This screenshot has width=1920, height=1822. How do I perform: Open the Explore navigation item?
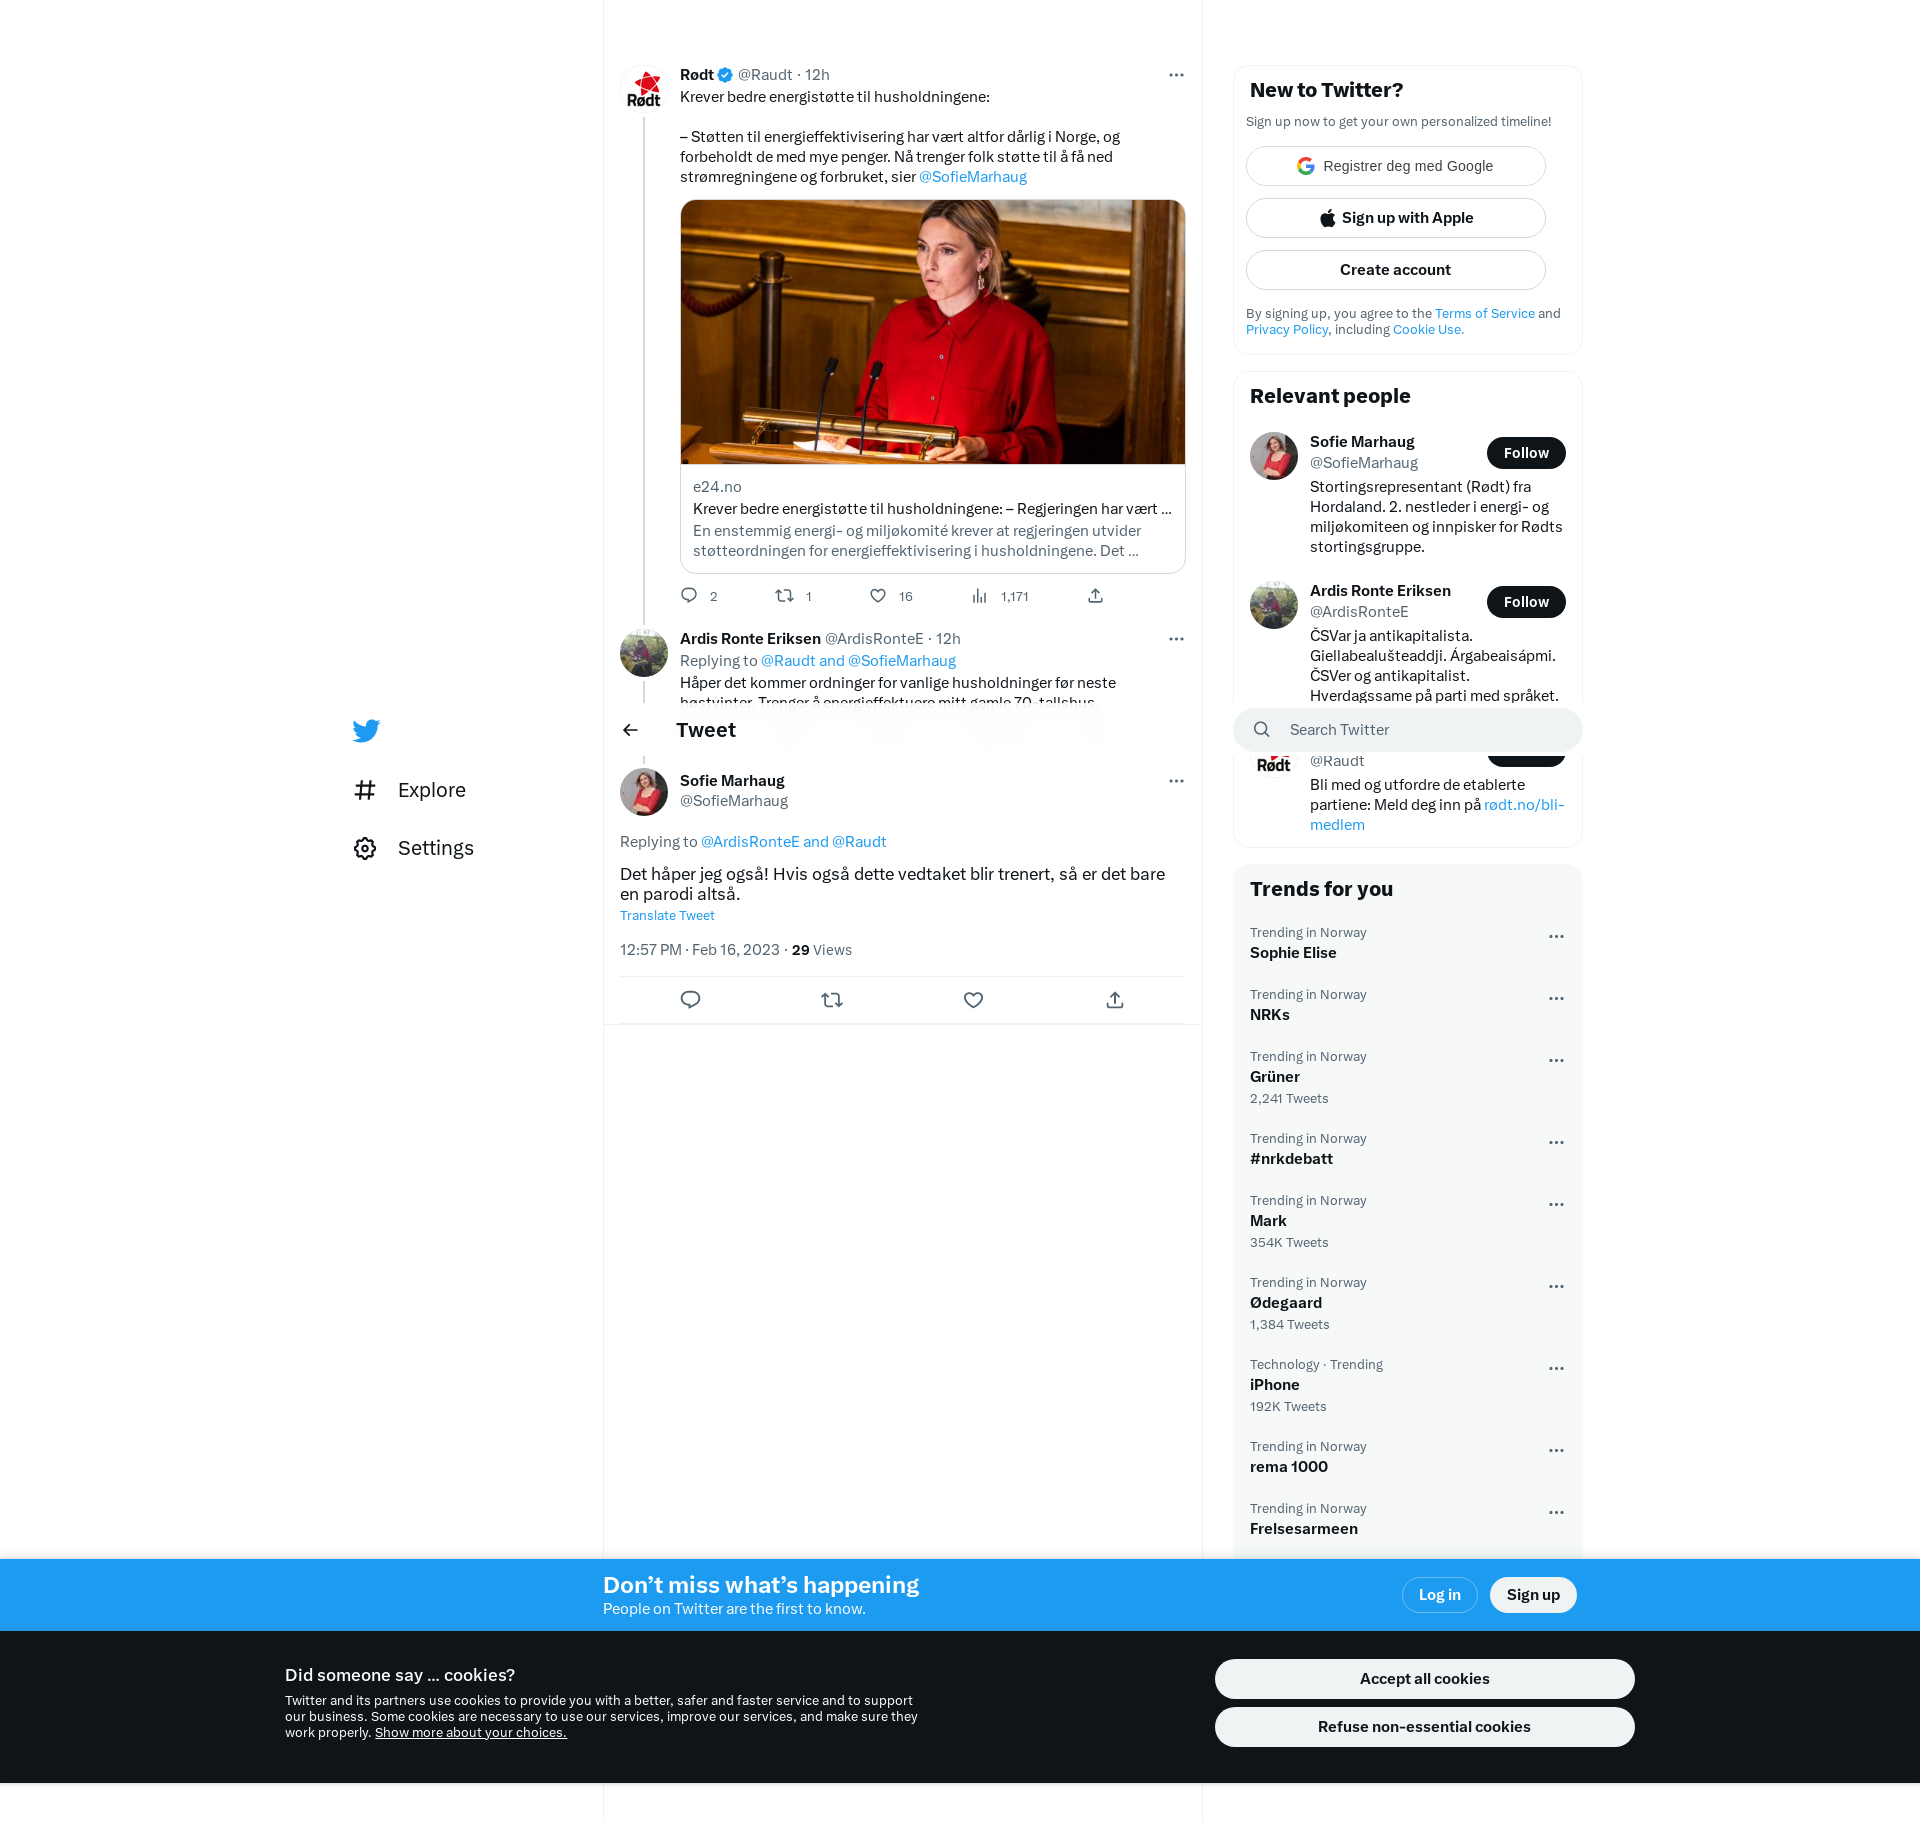coord(410,790)
